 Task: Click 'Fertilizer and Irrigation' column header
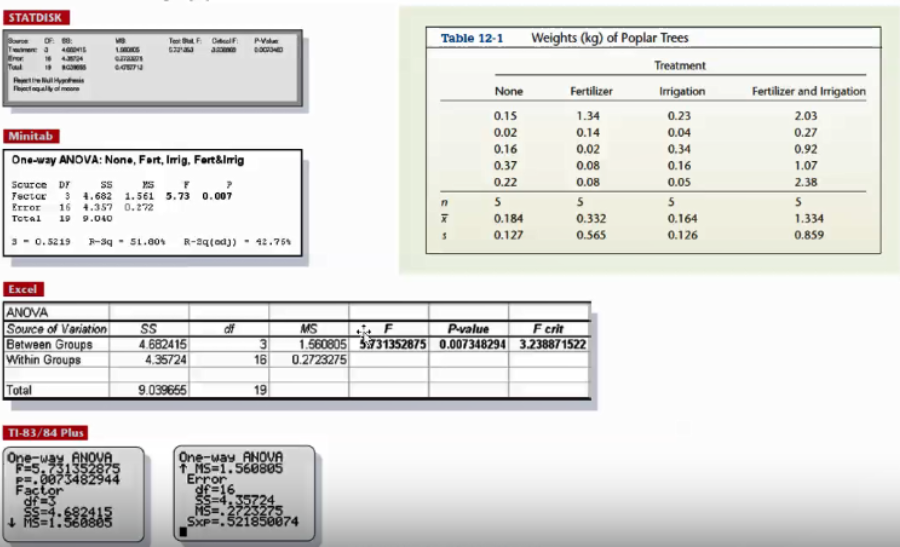pyautogui.click(x=809, y=91)
